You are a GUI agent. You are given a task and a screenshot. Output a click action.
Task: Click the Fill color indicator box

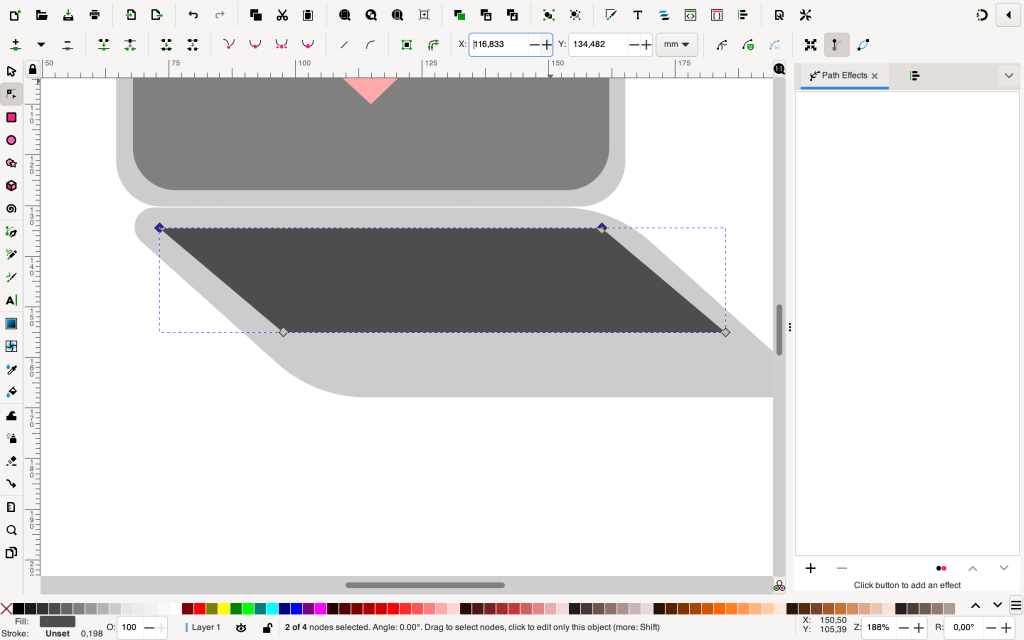[57, 622]
